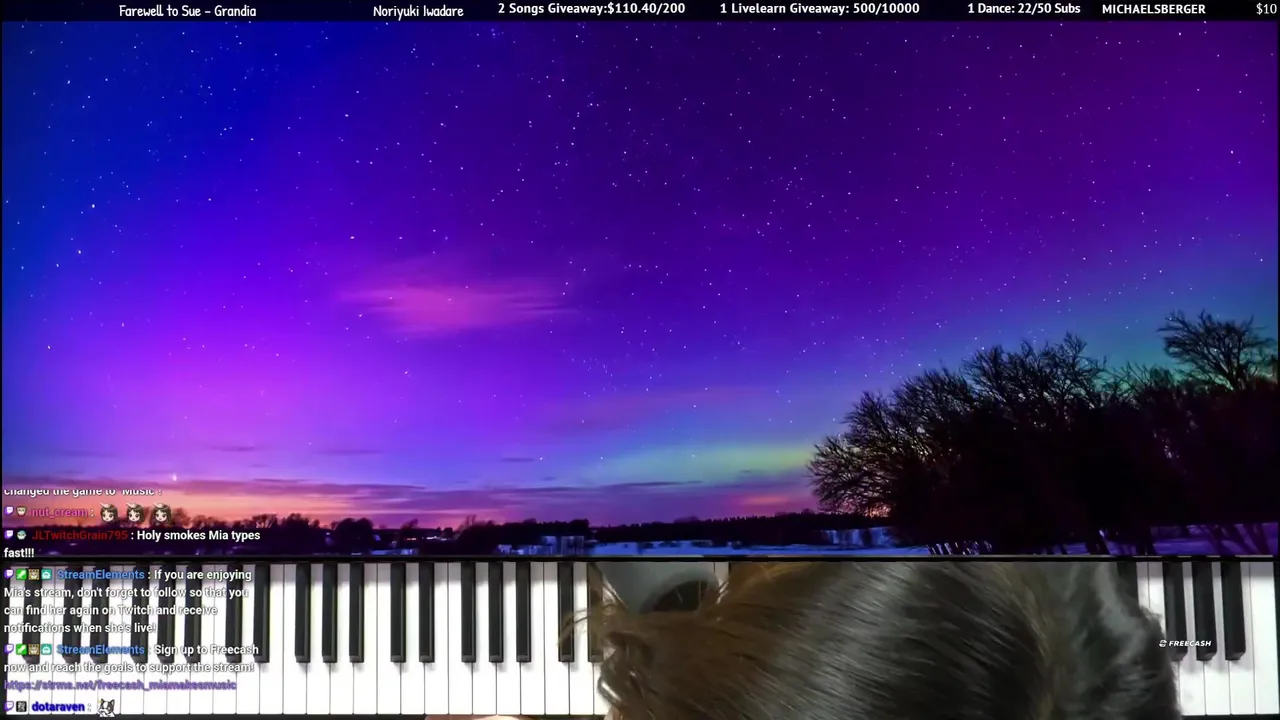Click the dotaraven username in chat
The height and width of the screenshot is (720, 1280).
58,707
